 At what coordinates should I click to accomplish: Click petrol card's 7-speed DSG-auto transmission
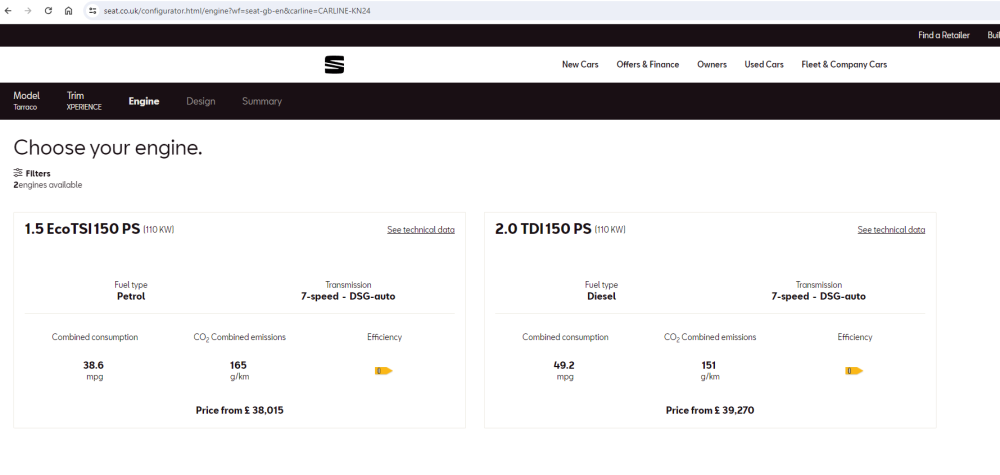[348, 296]
